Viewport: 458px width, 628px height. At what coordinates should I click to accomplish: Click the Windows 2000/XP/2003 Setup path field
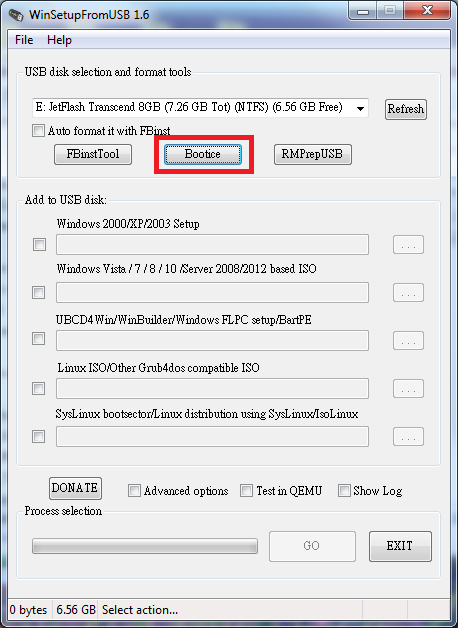pos(212,245)
